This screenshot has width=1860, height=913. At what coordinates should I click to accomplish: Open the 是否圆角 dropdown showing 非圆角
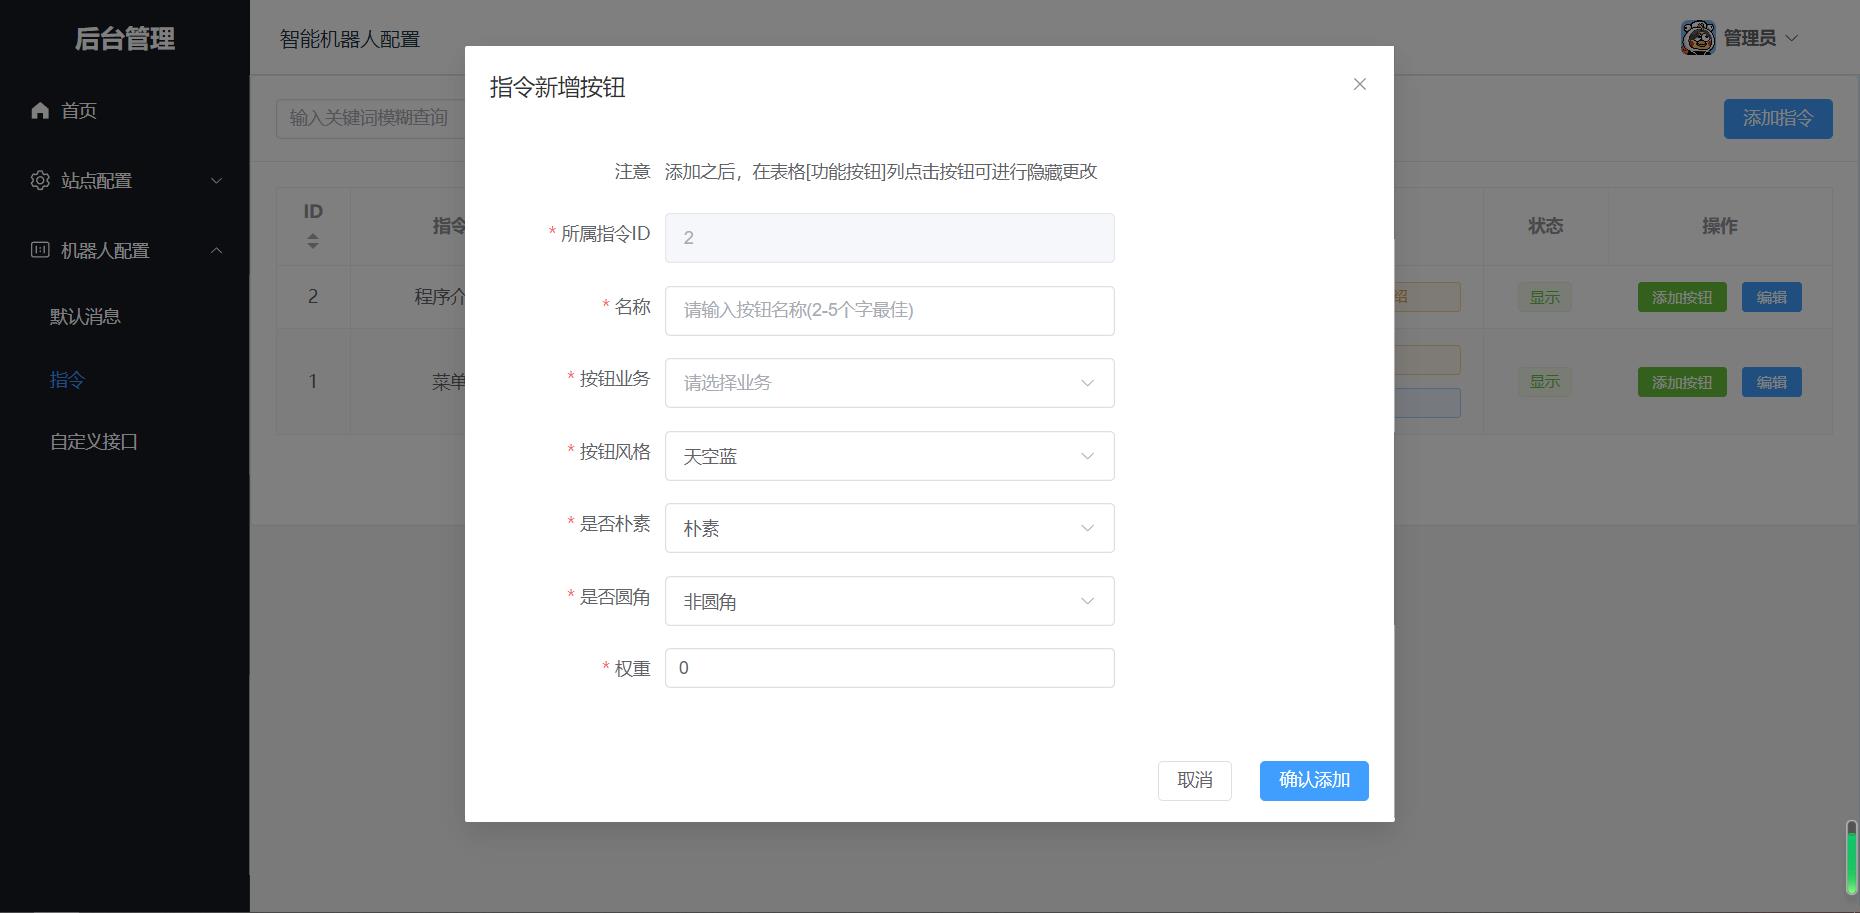coord(889,601)
